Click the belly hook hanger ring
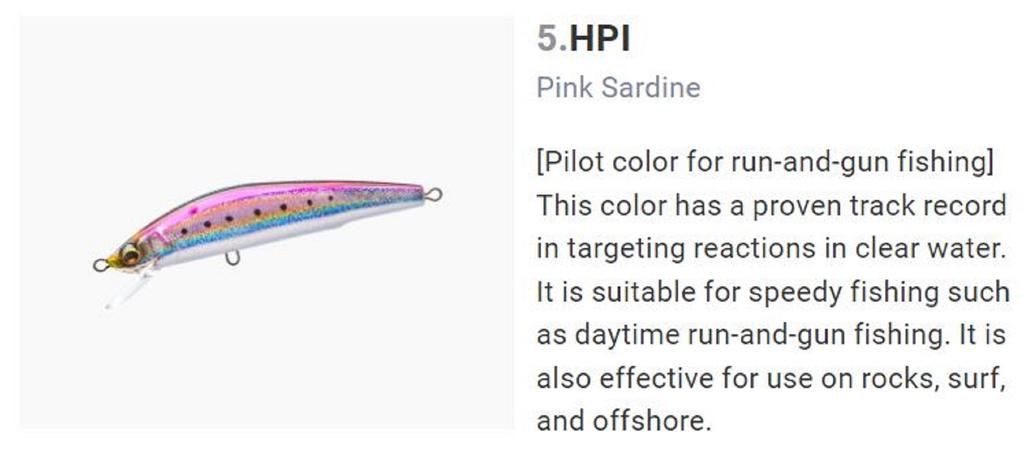The width and height of the screenshot is (1024, 451). pos(233,258)
